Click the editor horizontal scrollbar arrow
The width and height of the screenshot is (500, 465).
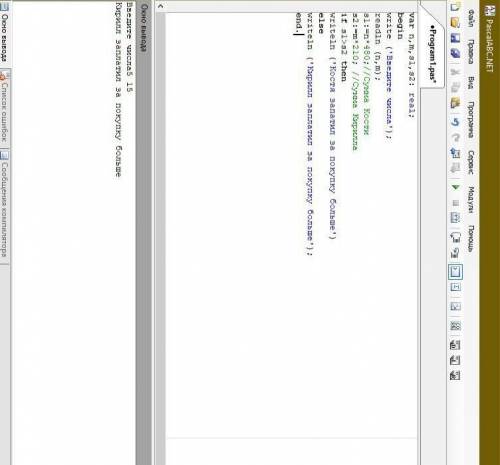click(x=161, y=6)
